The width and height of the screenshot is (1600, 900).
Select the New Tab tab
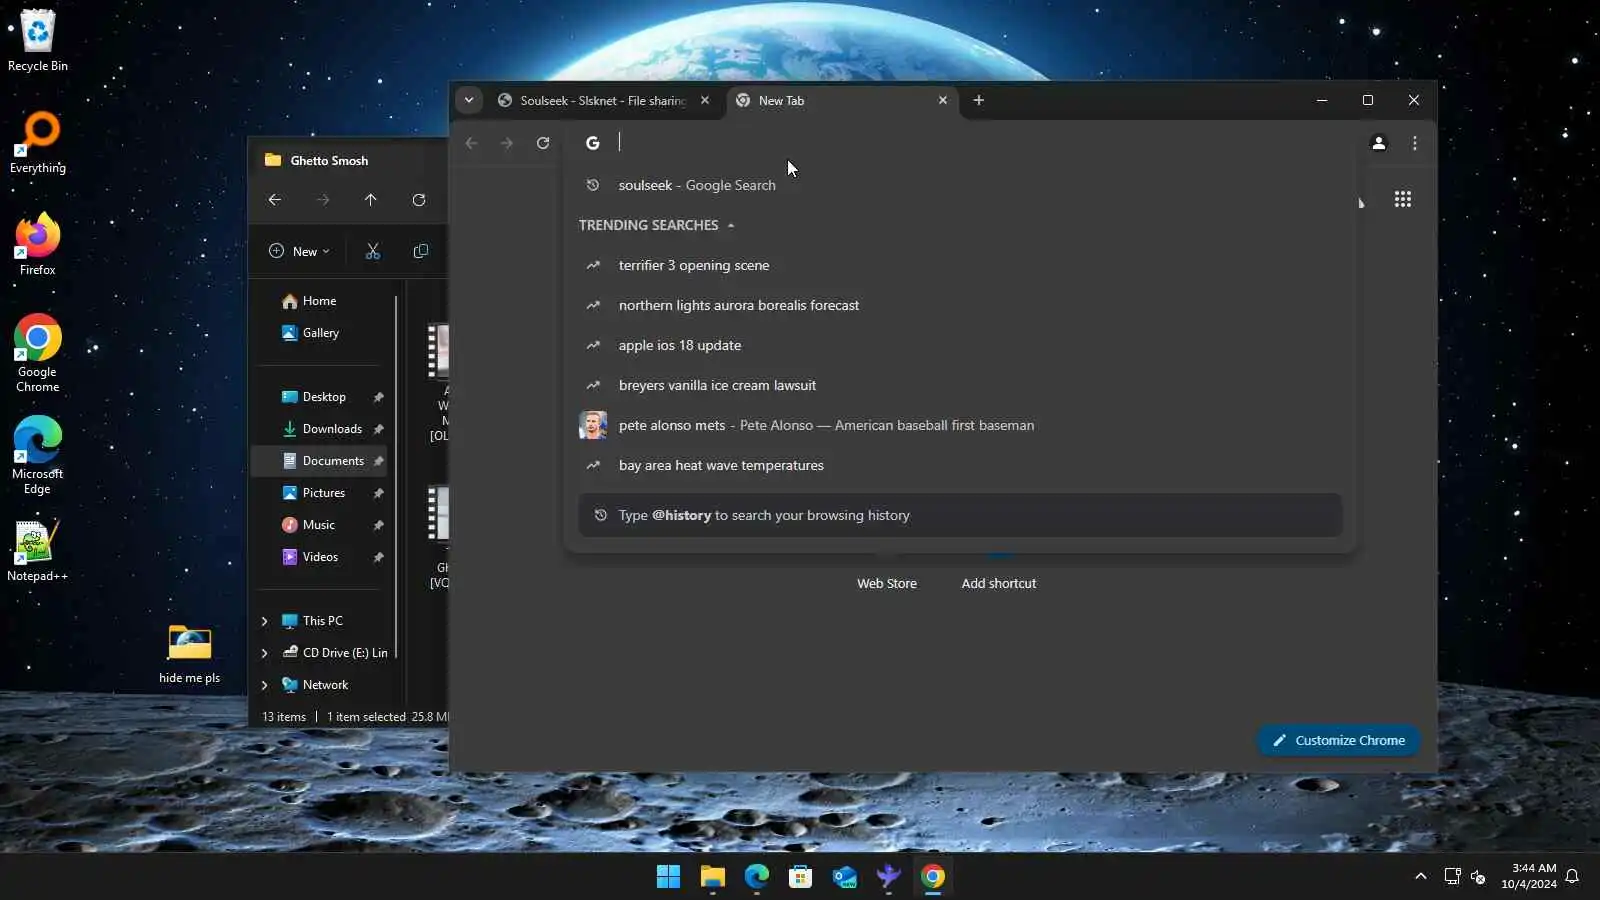(842, 100)
